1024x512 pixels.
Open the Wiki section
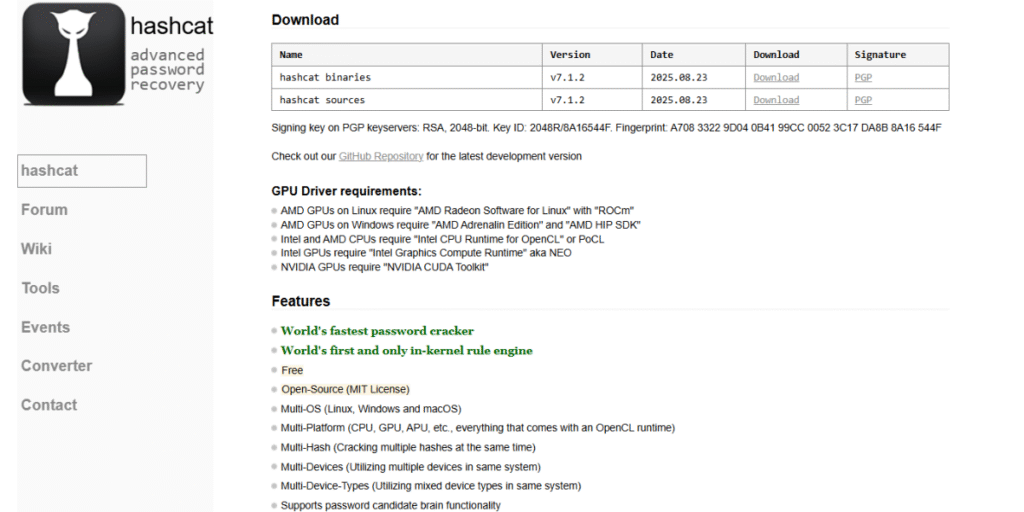pos(36,249)
